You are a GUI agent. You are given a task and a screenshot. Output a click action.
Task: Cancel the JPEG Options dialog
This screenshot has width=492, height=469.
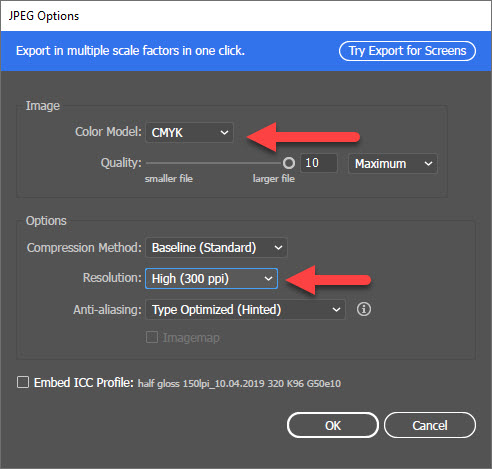pos(430,425)
